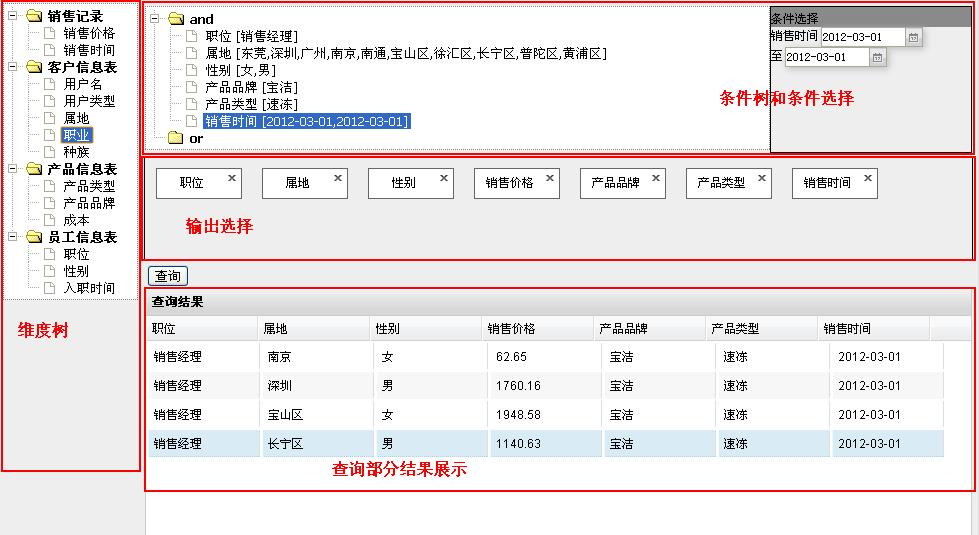Screen dimensions: 979x535
Task: Collapse the and condition group
Action: (x=154, y=19)
